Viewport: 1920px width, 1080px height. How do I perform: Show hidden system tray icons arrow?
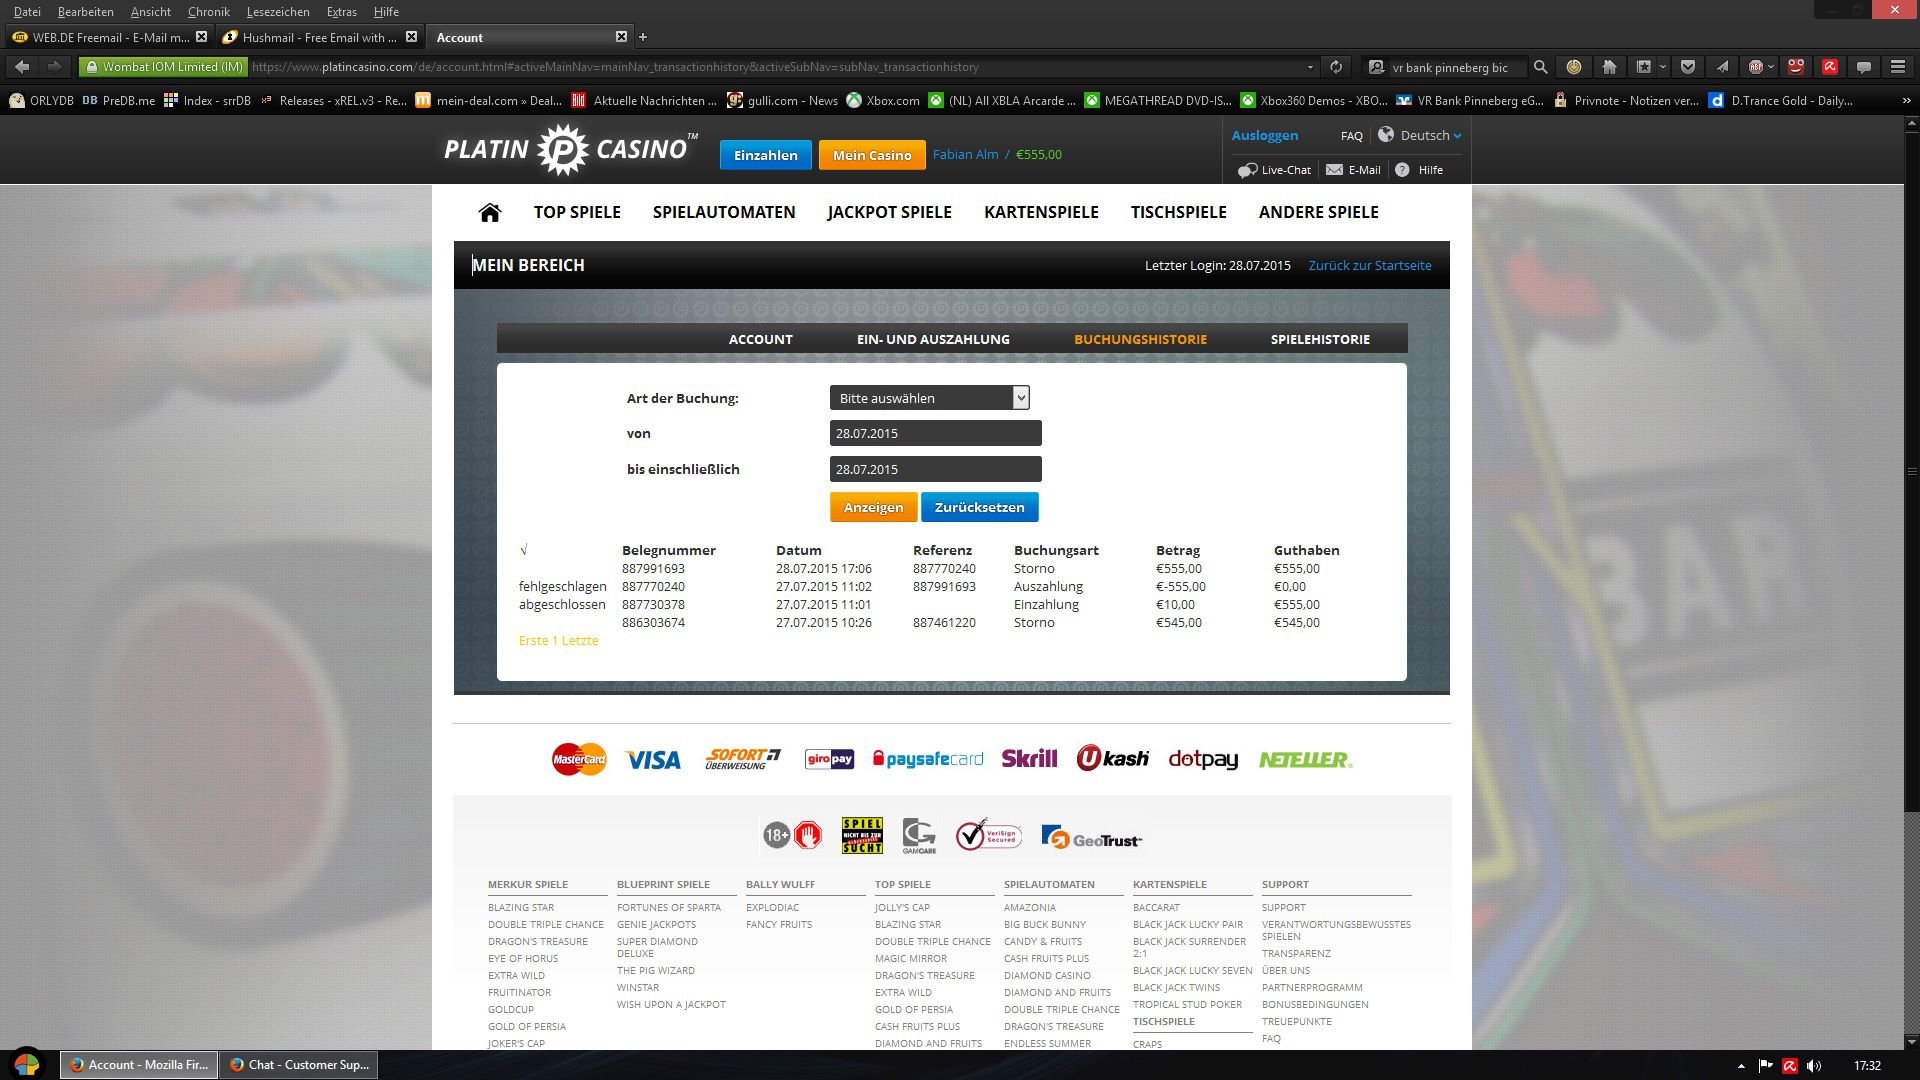[x=1741, y=1066]
